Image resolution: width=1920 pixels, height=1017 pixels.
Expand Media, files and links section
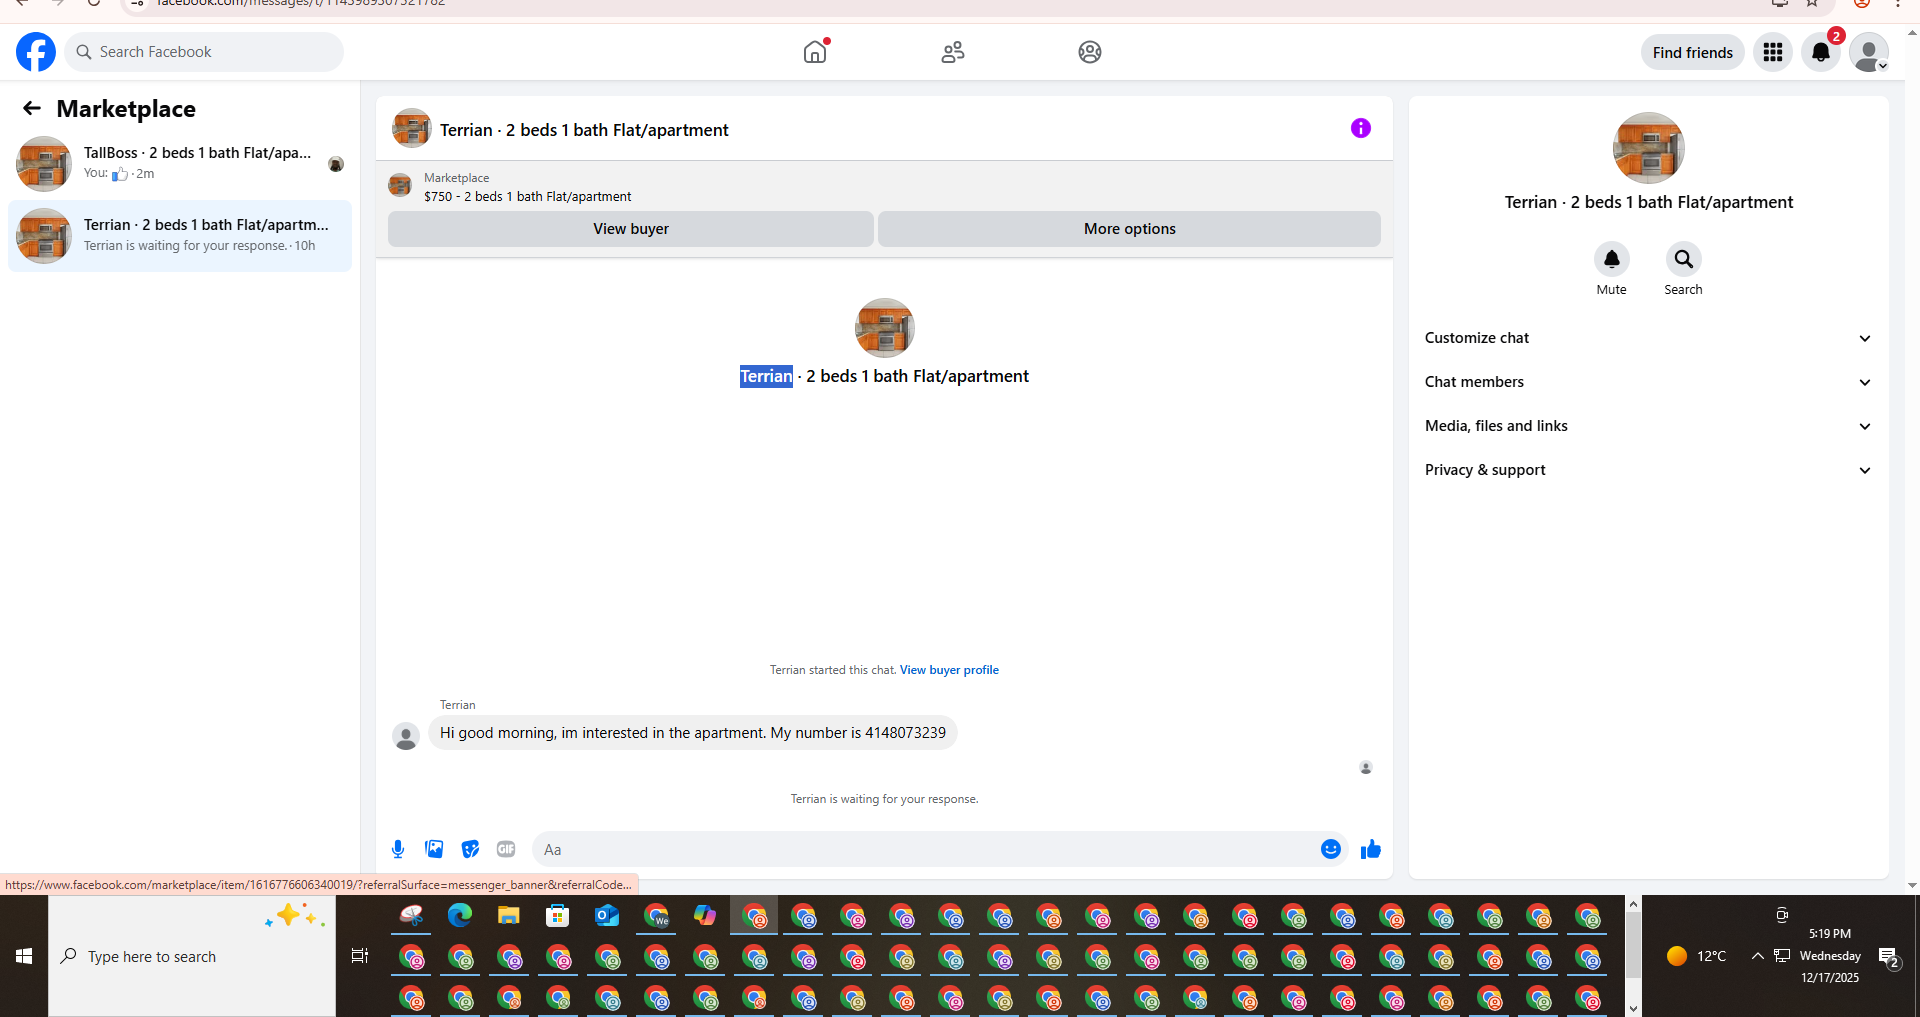1648,426
